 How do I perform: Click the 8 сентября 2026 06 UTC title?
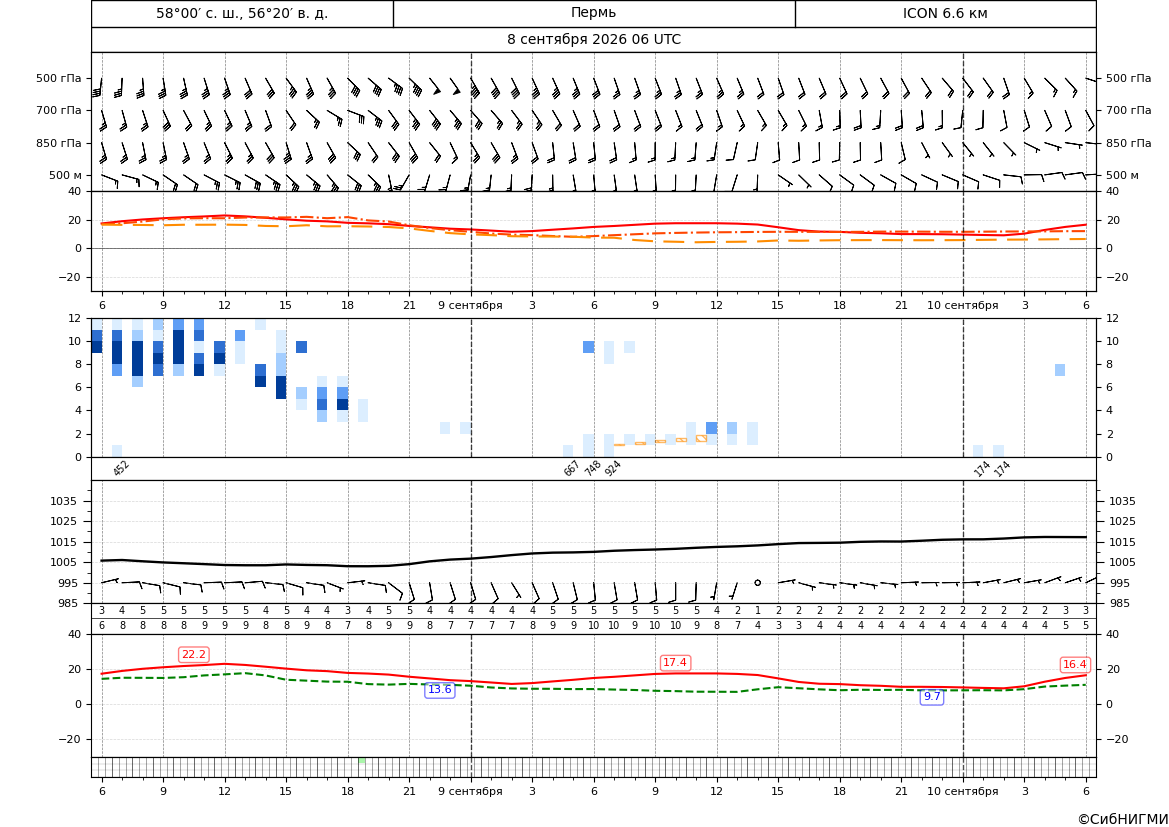coord(593,40)
